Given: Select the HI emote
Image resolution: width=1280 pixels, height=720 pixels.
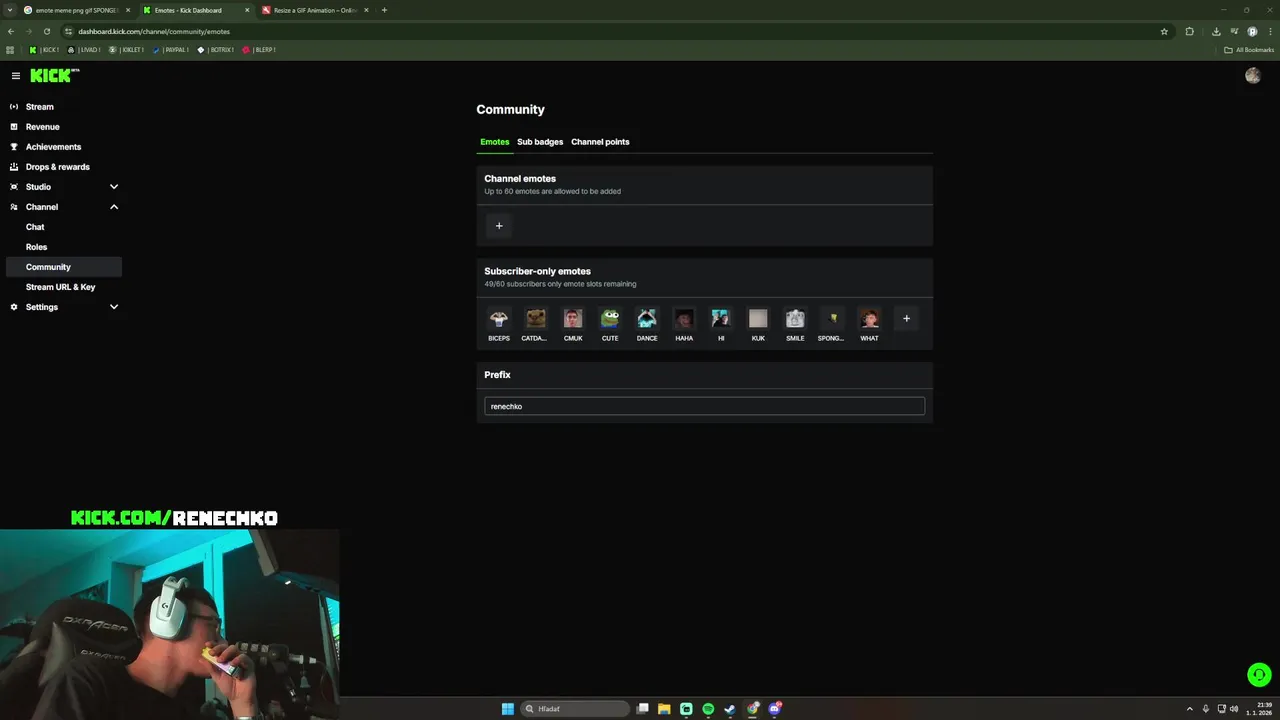Looking at the screenshot, I should click(x=721, y=319).
